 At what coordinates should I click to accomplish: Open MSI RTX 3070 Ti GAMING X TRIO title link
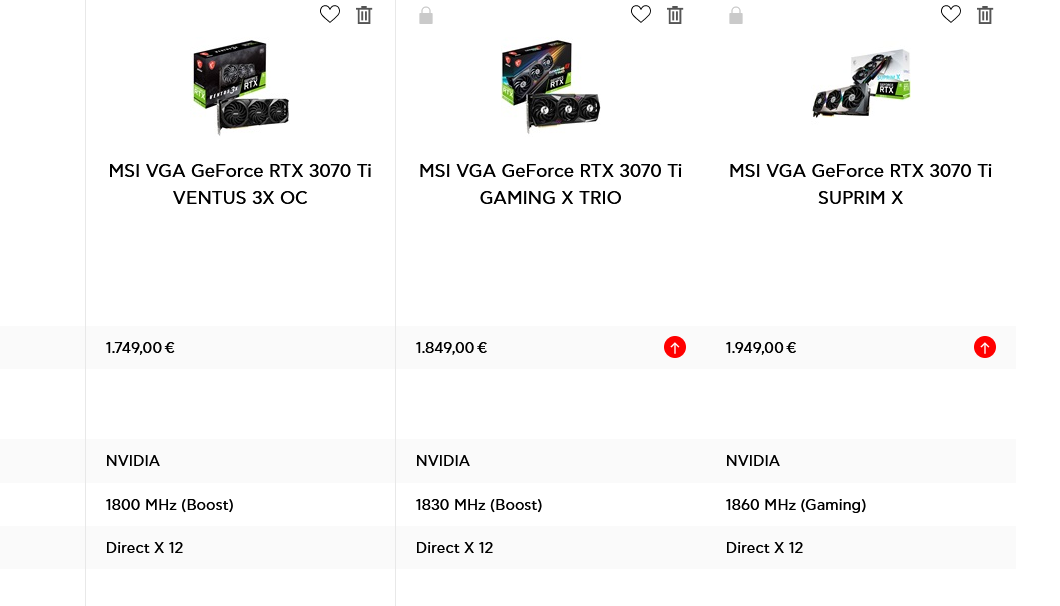(550, 184)
